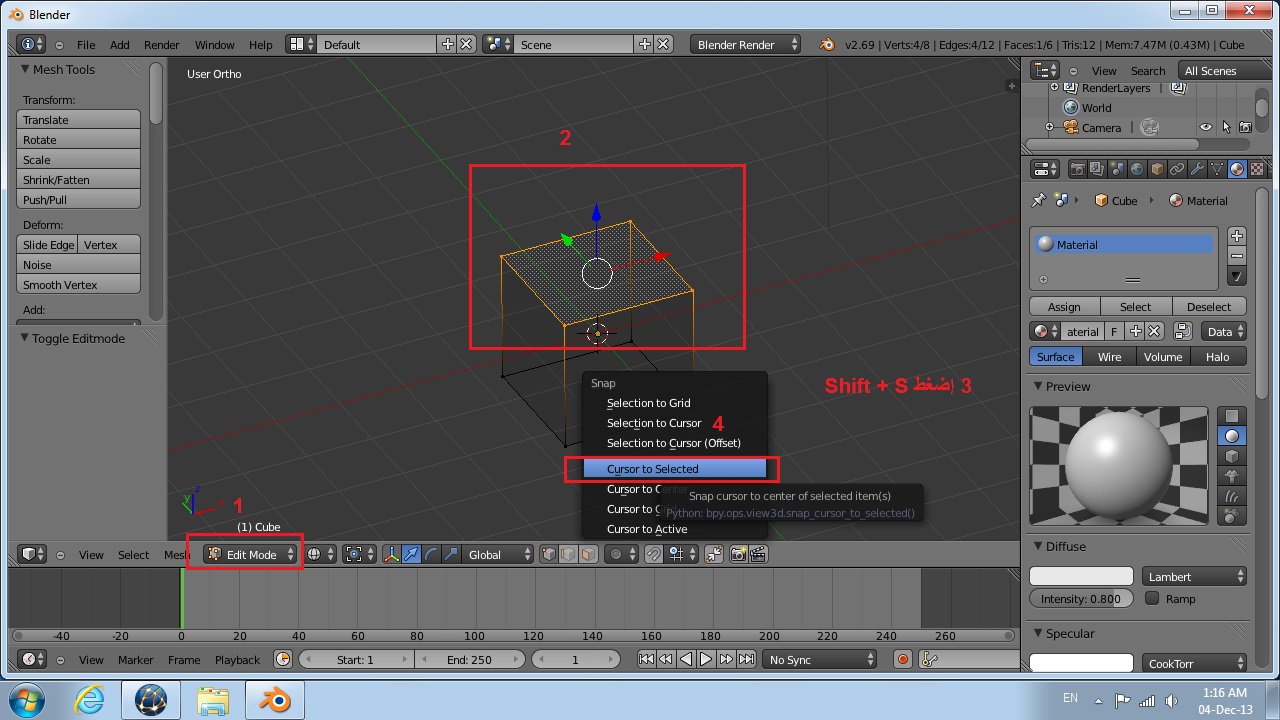Open Material properties tab sphere icon
The width and height of the screenshot is (1280, 720).
coord(1237,170)
